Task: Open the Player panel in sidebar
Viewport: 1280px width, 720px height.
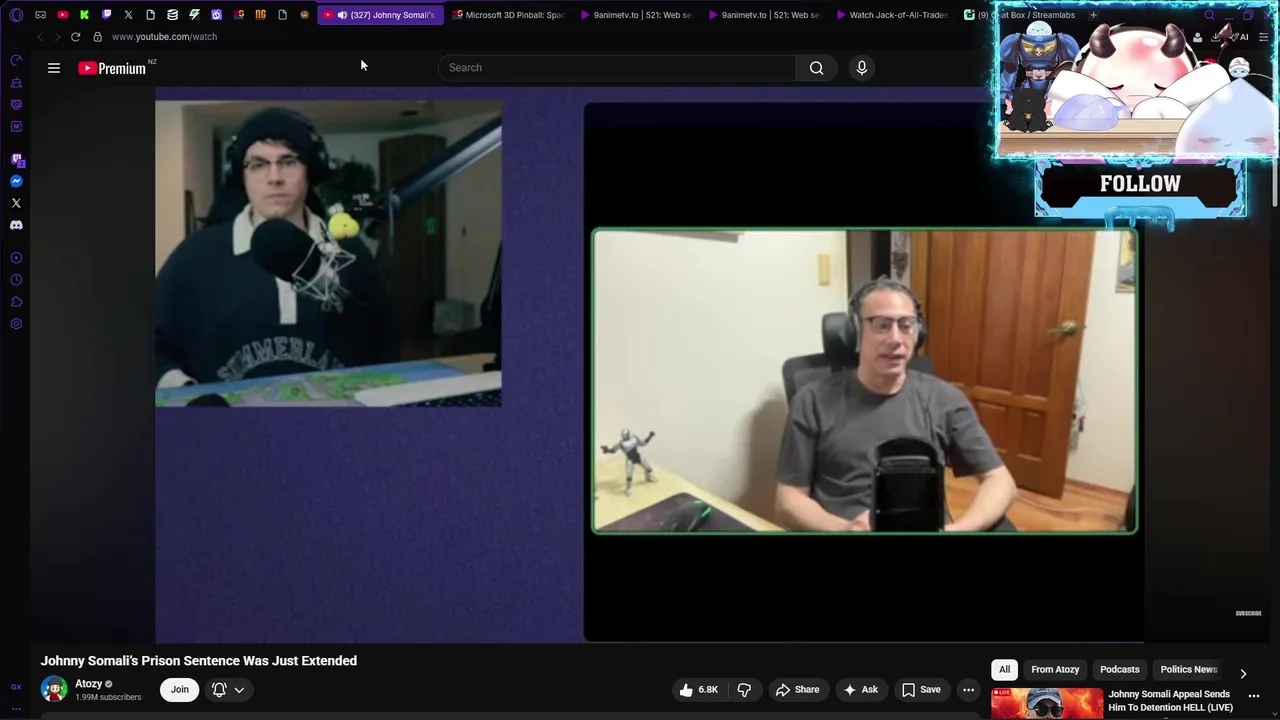Action: [16, 258]
